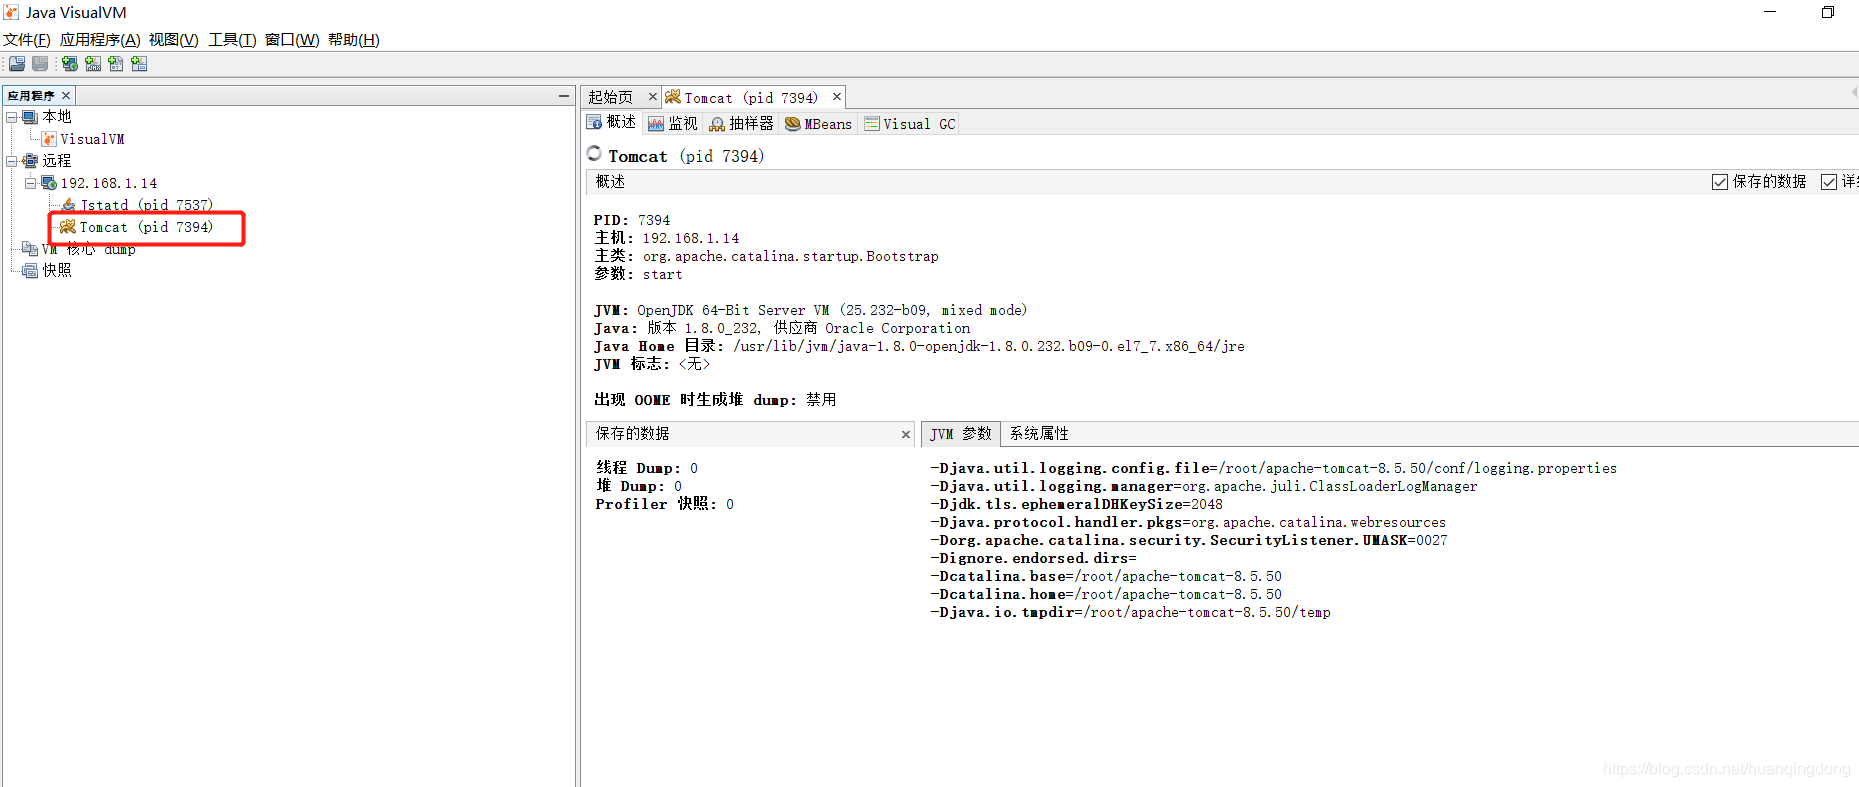Click the 远程 tree label

(57, 161)
